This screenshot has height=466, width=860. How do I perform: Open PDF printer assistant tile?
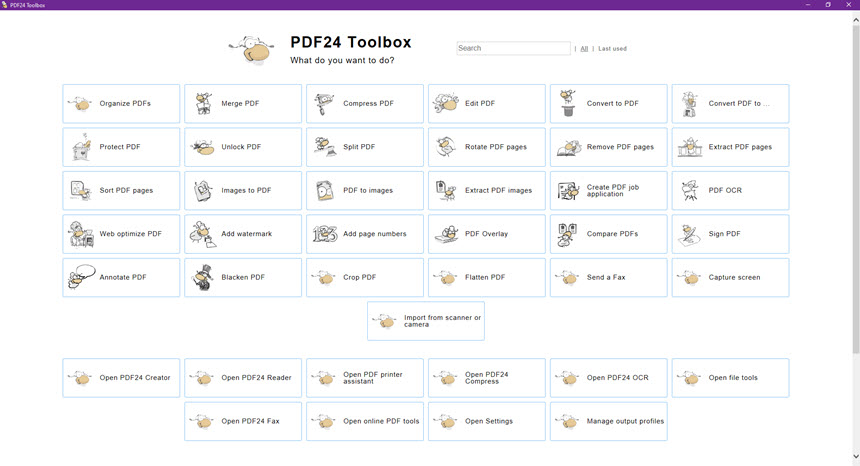pyautogui.click(x=365, y=378)
